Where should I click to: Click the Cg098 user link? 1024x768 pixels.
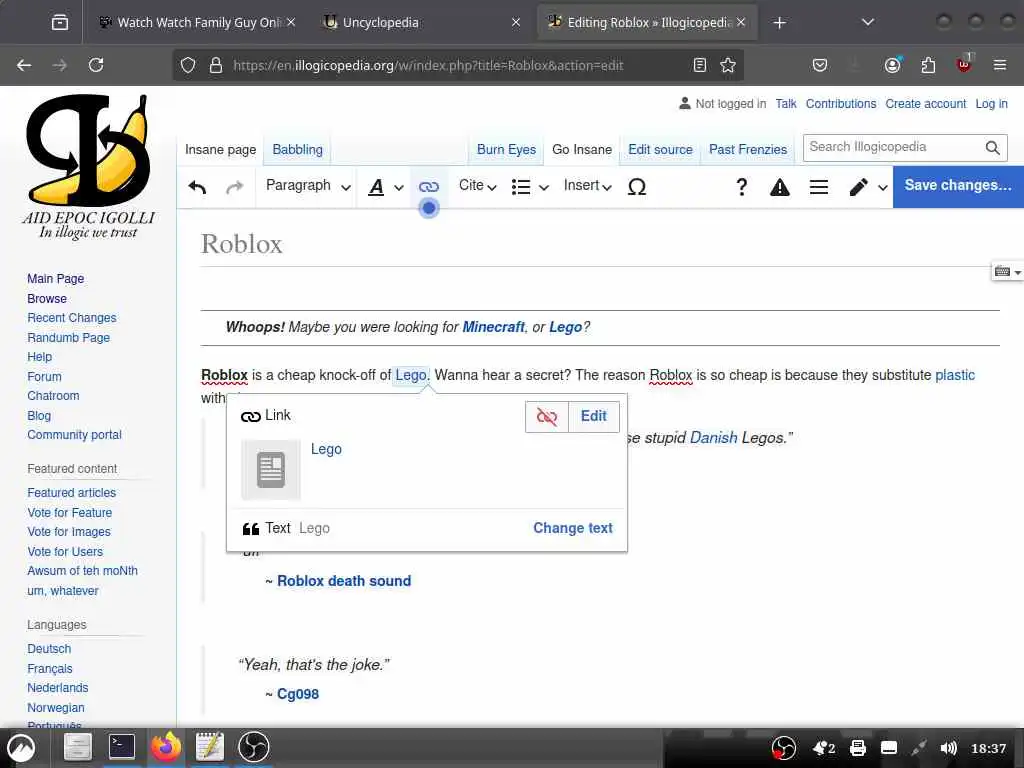click(x=298, y=694)
